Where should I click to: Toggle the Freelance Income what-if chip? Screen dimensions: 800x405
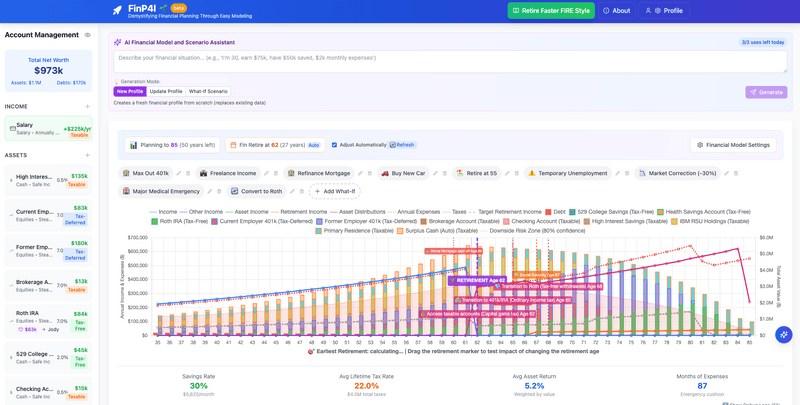pyautogui.click(x=228, y=173)
